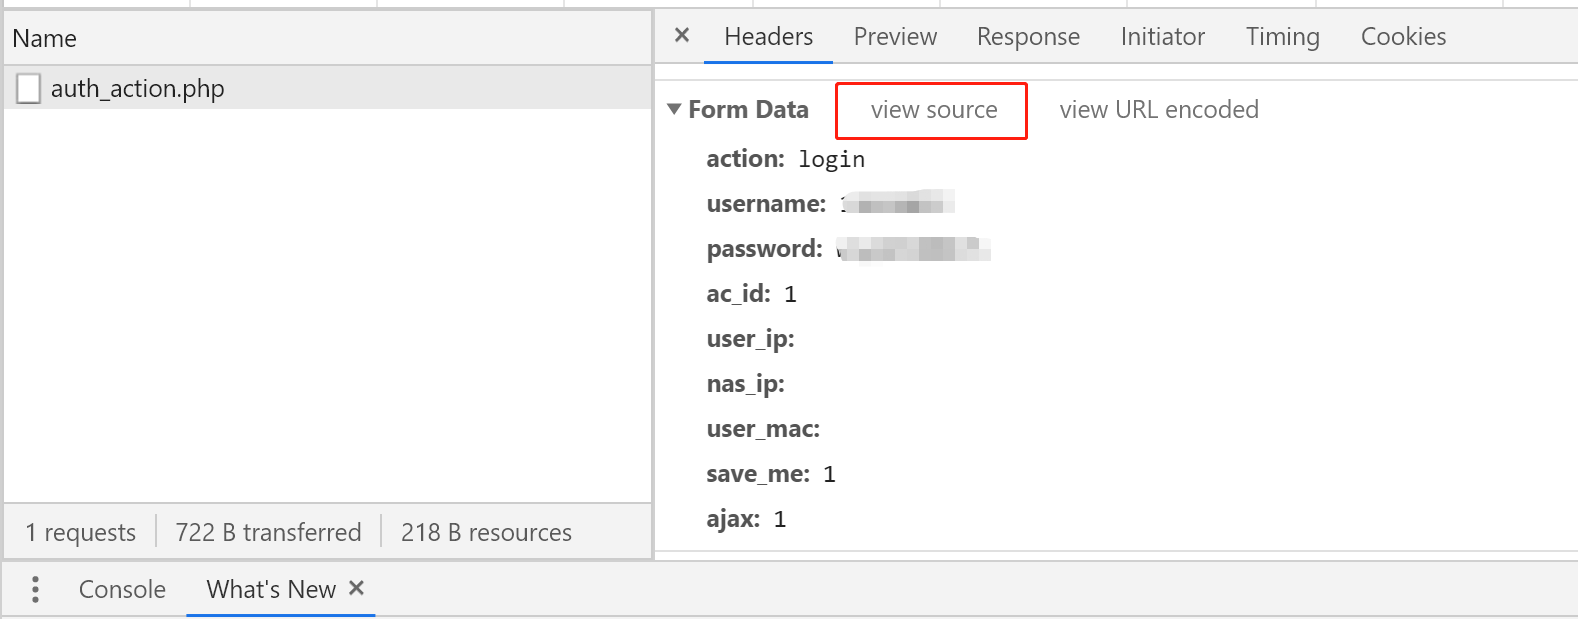This screenshot has height=619, width=1578.
Task: Open the Response tab
Action: tap(1028, 37)
